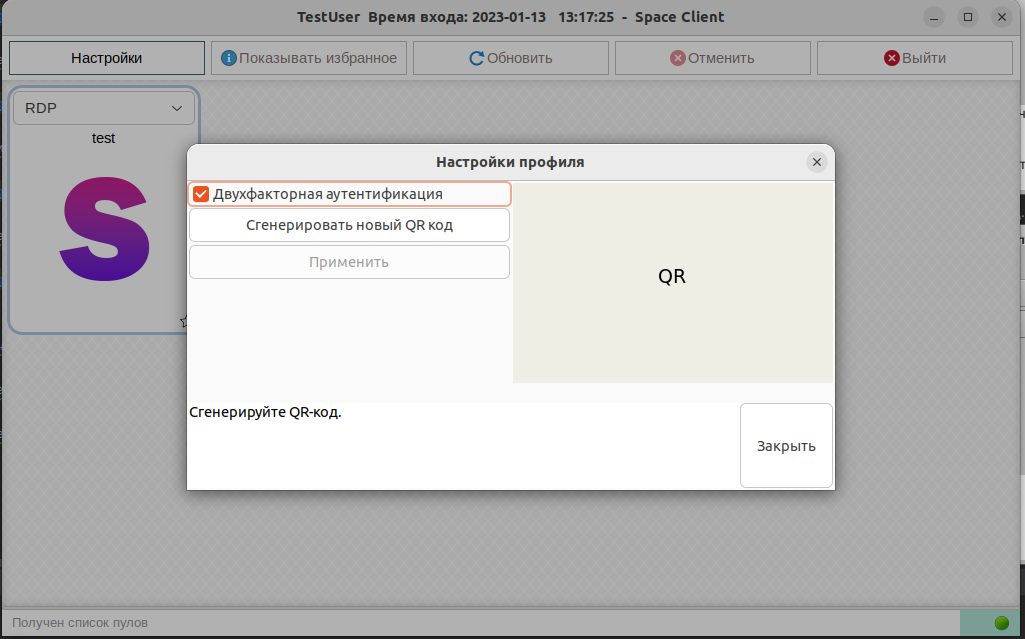Click the info icon on Показывать избранное
The image size is (1025, 639).
(228, 58)
